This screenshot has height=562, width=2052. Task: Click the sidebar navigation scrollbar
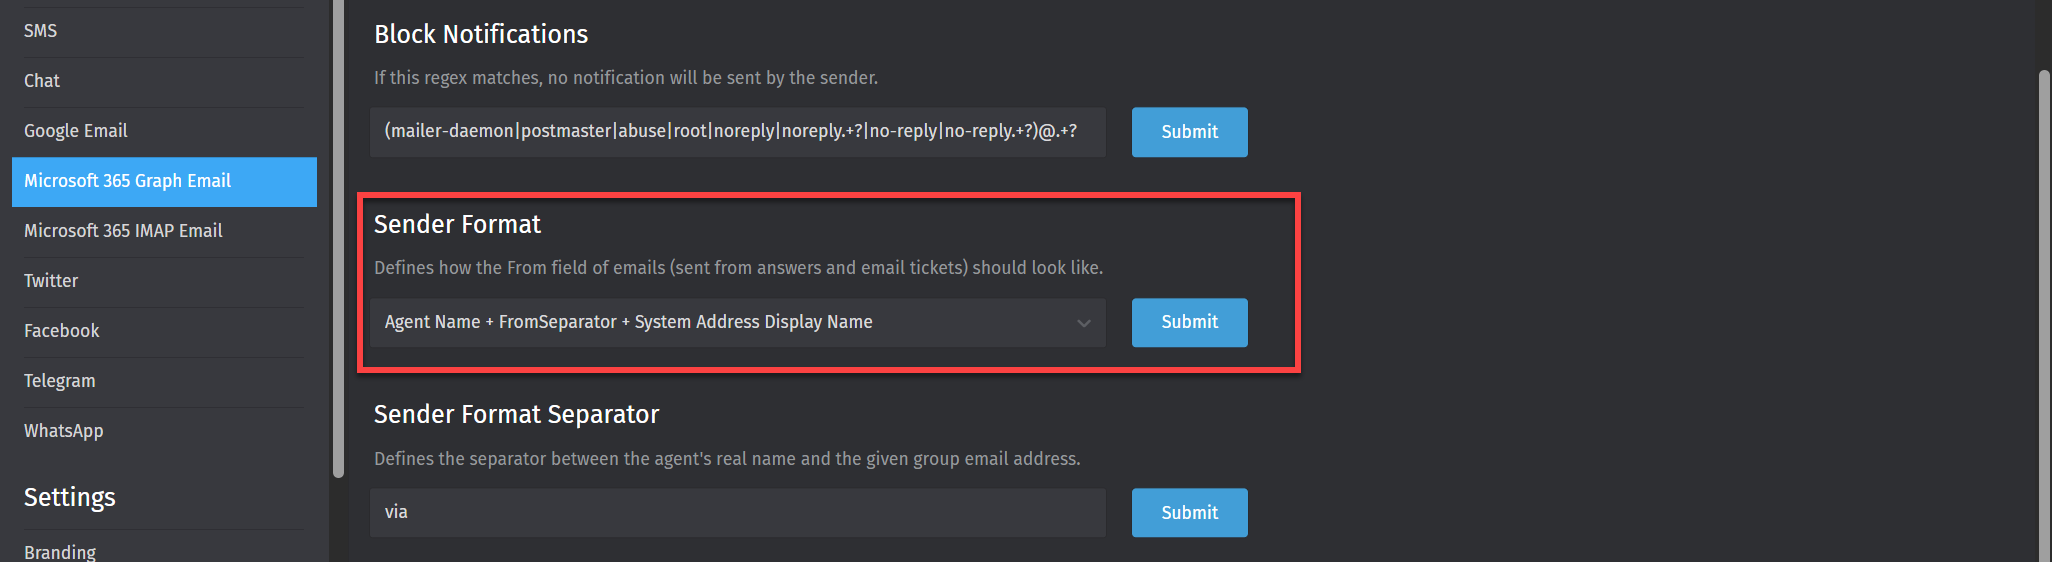click(338, 240)
